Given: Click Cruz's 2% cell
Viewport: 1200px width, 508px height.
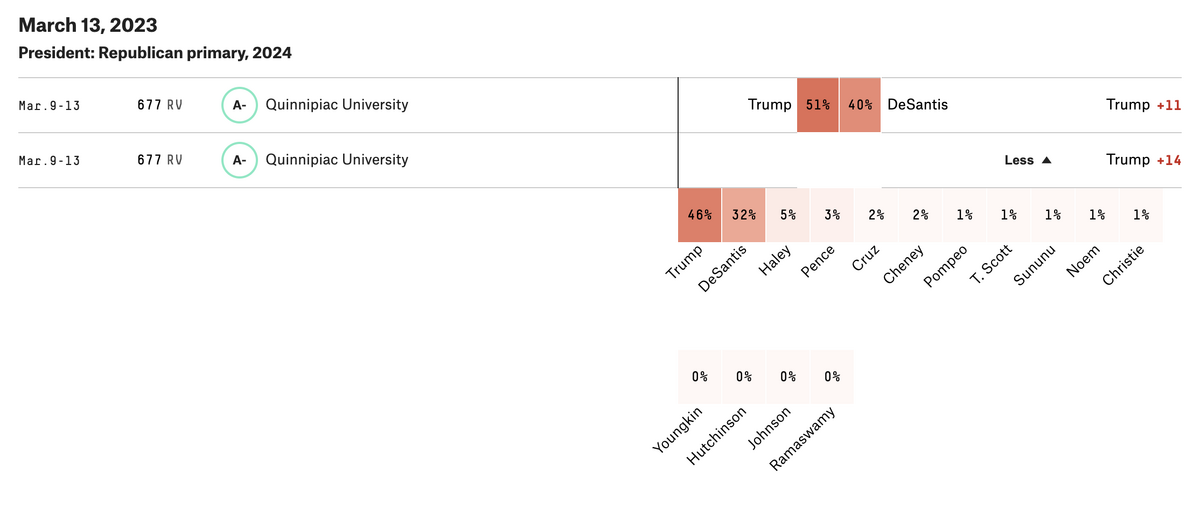Looking at the screenshot, I should [x=876, y=215].
